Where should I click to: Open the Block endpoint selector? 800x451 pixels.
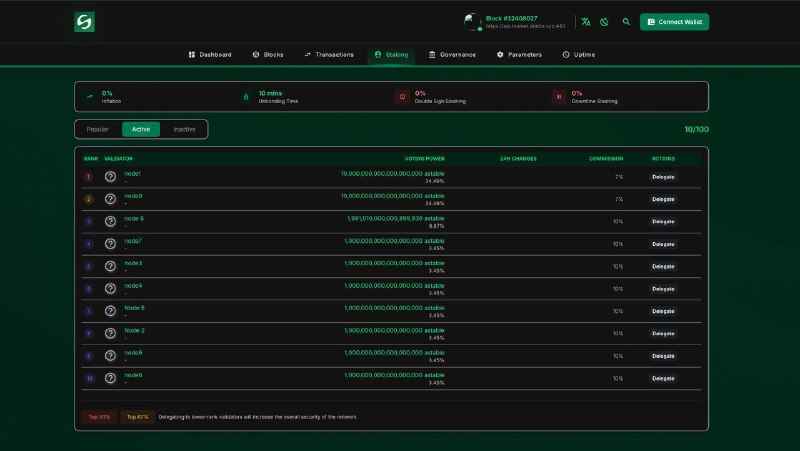(x=515, y=22)
